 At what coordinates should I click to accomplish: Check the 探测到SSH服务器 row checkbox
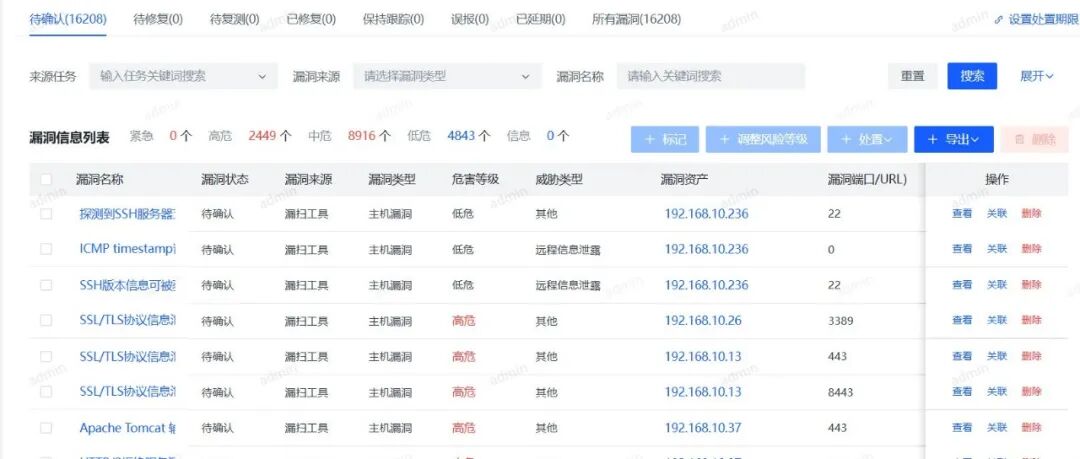[x=46, y=214]
